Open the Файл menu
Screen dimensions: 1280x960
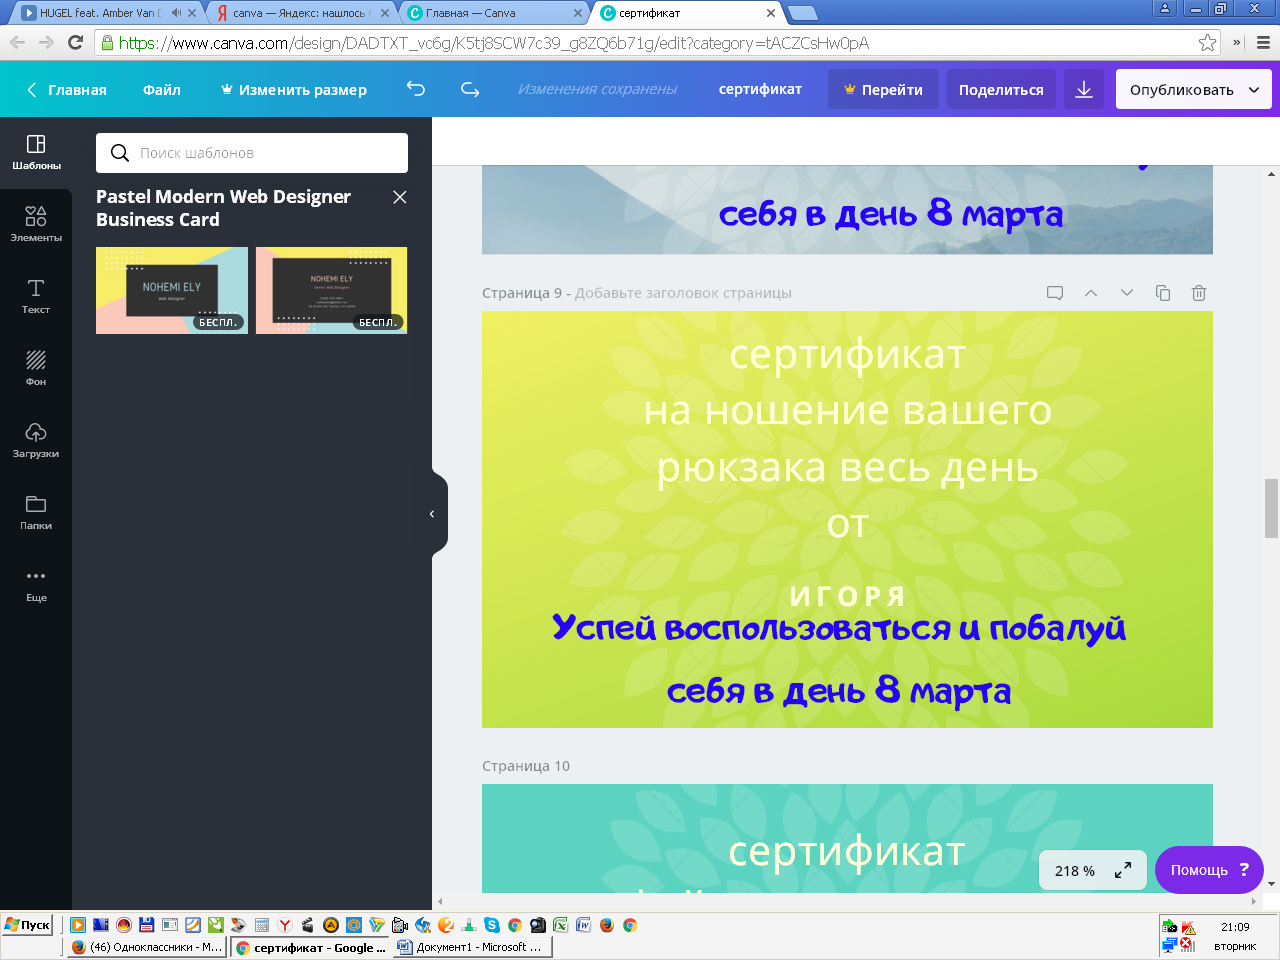161,89
